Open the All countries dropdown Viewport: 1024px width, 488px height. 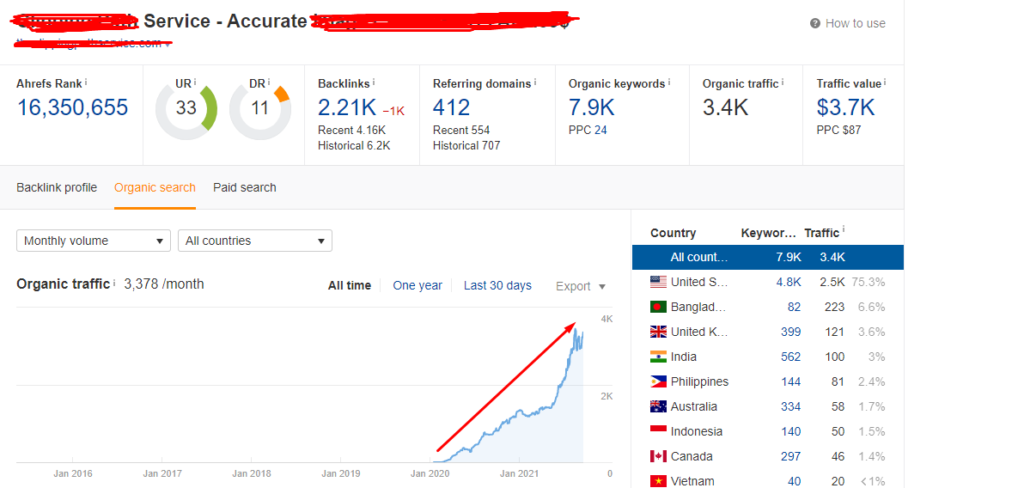coord(254,241)
